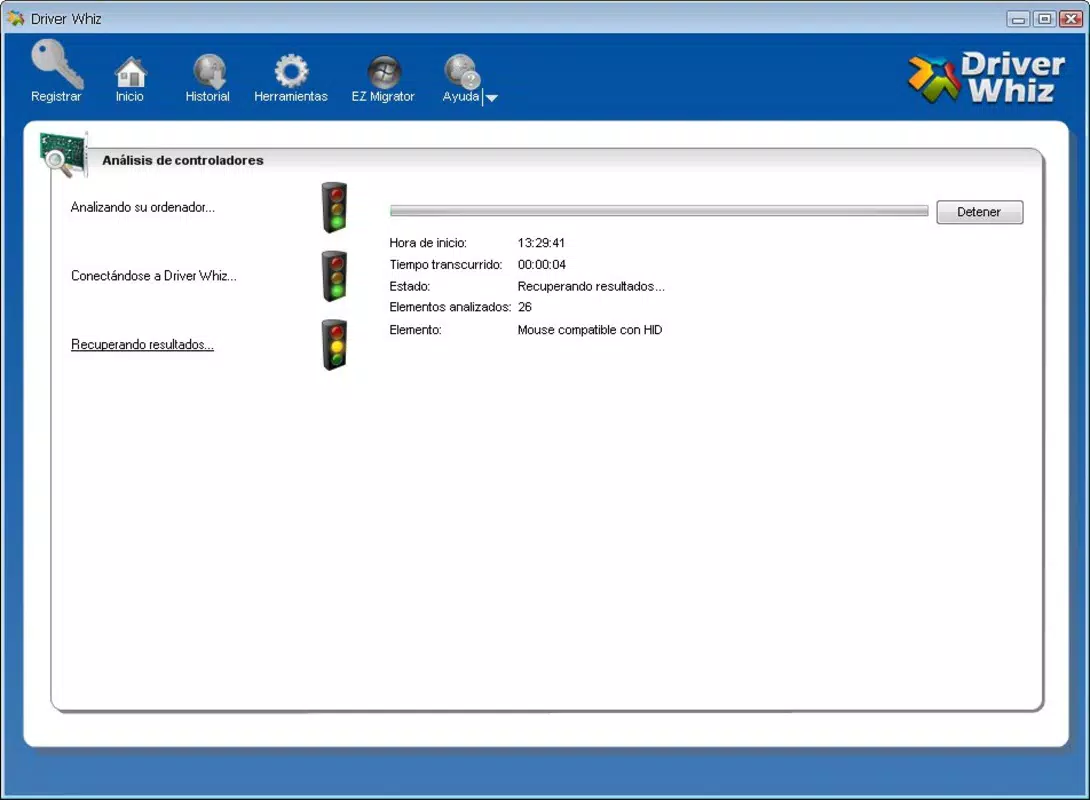
Task: Click the Elementos analizados count 26
Action: point(525,307)
